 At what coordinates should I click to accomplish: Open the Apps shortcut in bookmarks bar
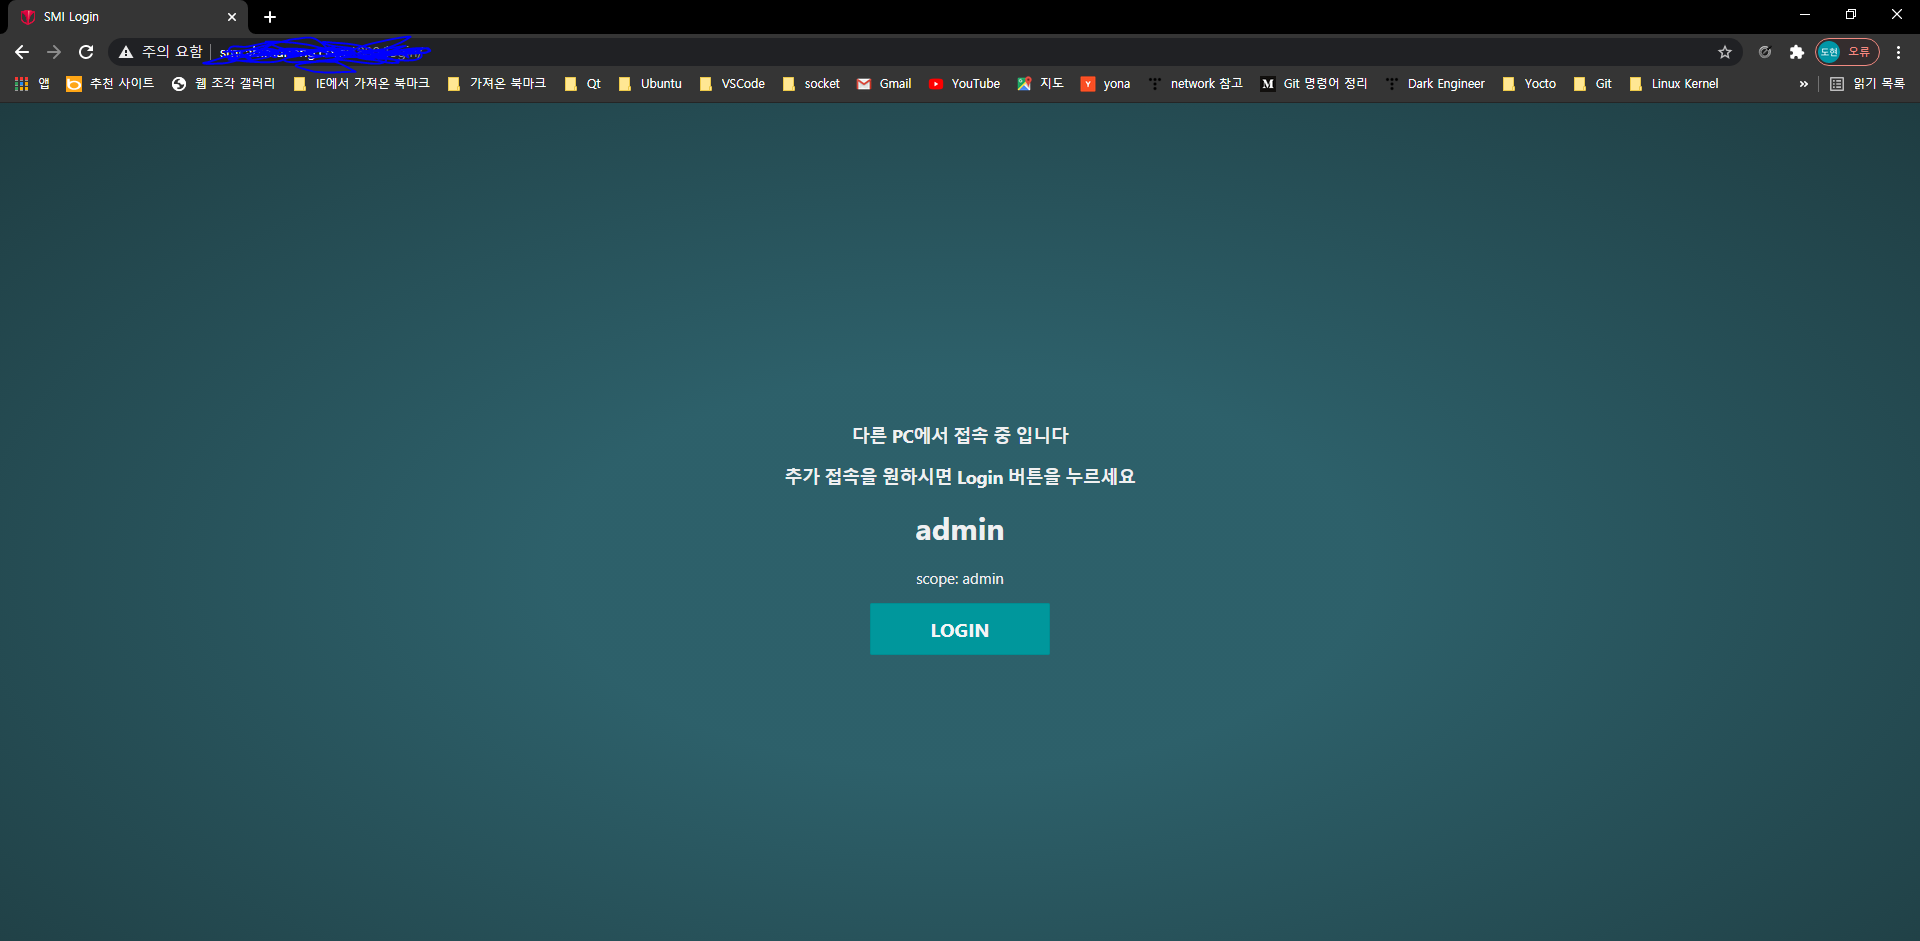point(32,84)
